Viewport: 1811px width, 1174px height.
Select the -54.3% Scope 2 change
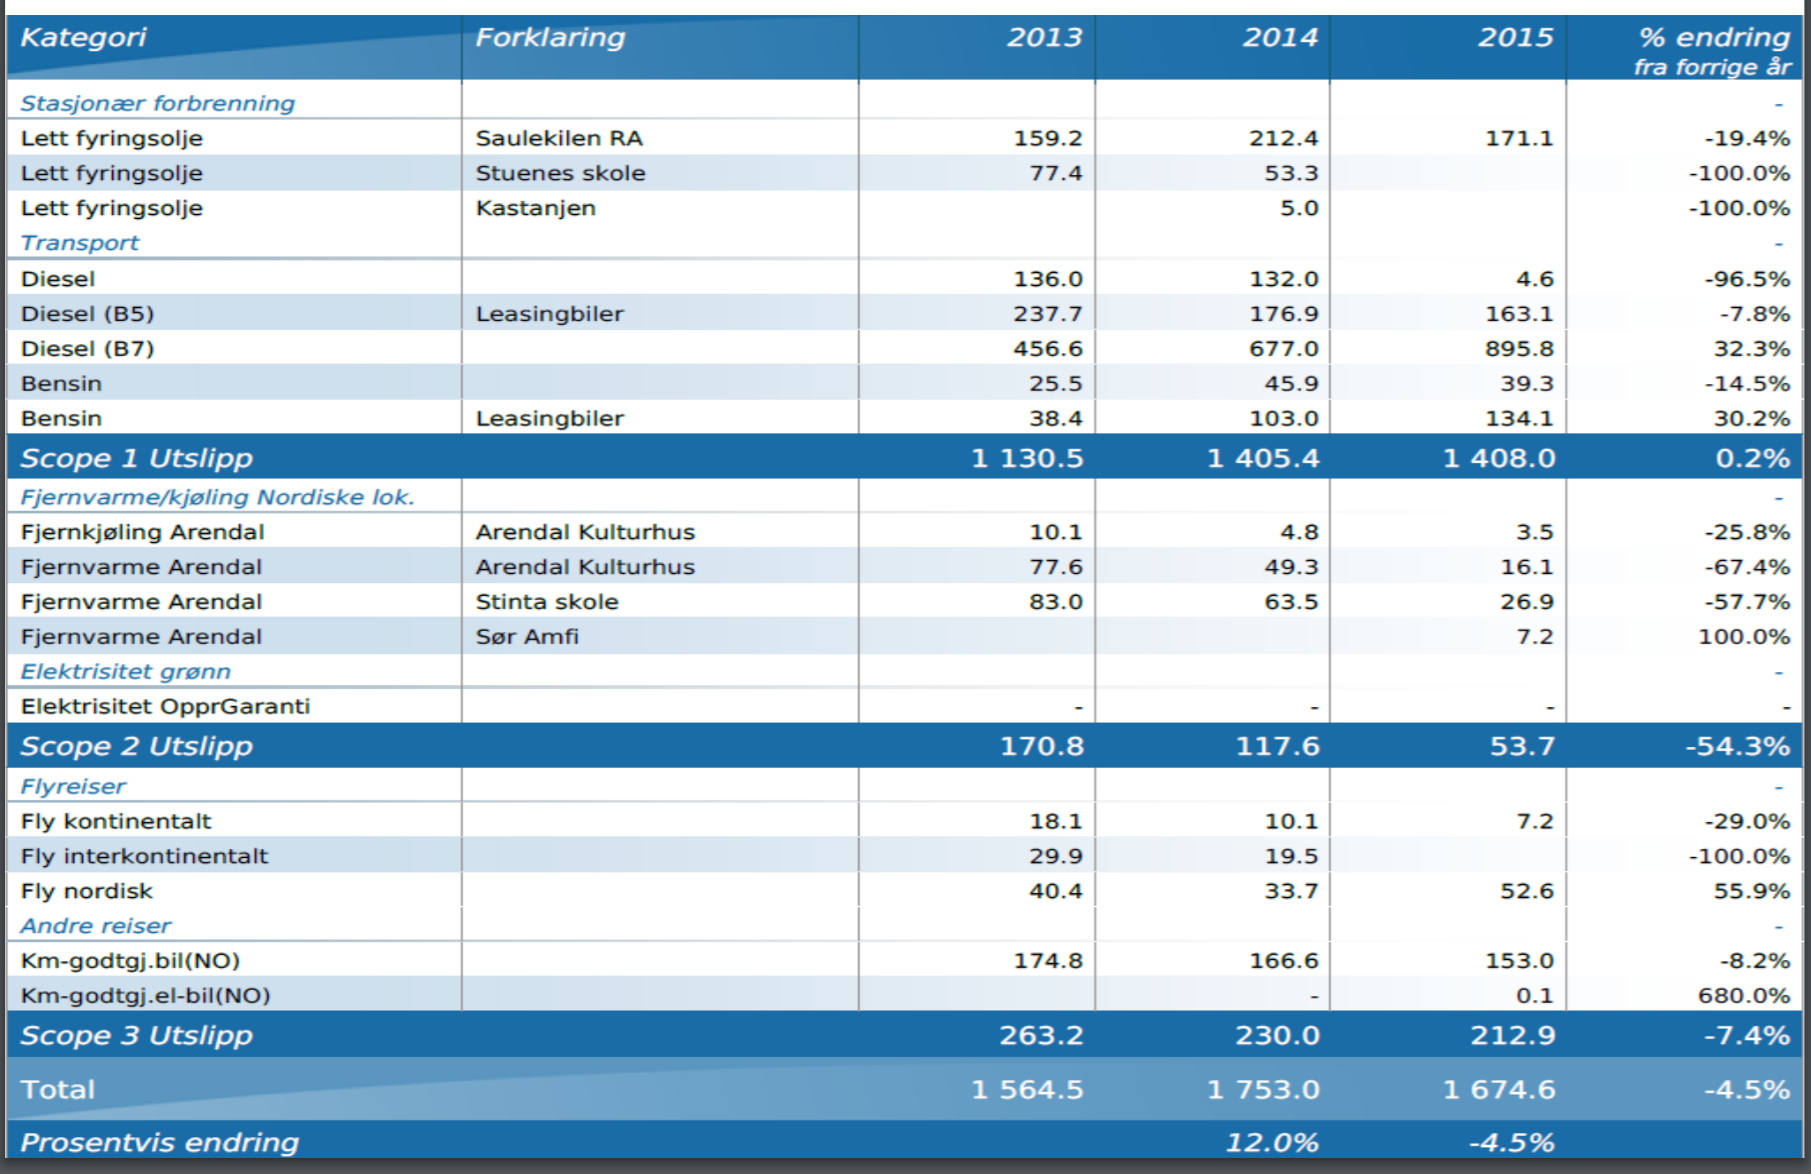point(1738,746)
